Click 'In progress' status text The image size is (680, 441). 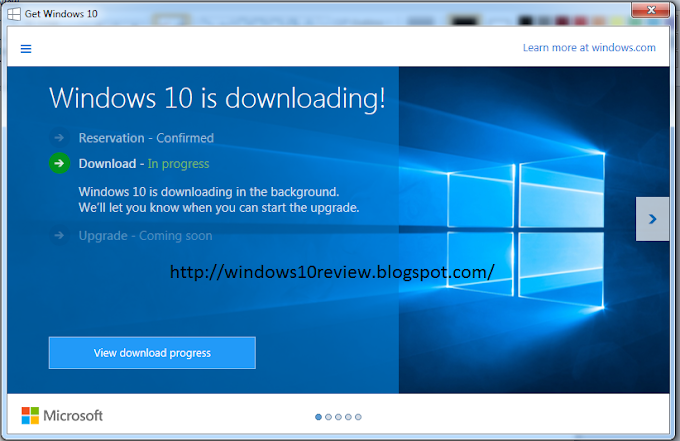coord(178,164)
